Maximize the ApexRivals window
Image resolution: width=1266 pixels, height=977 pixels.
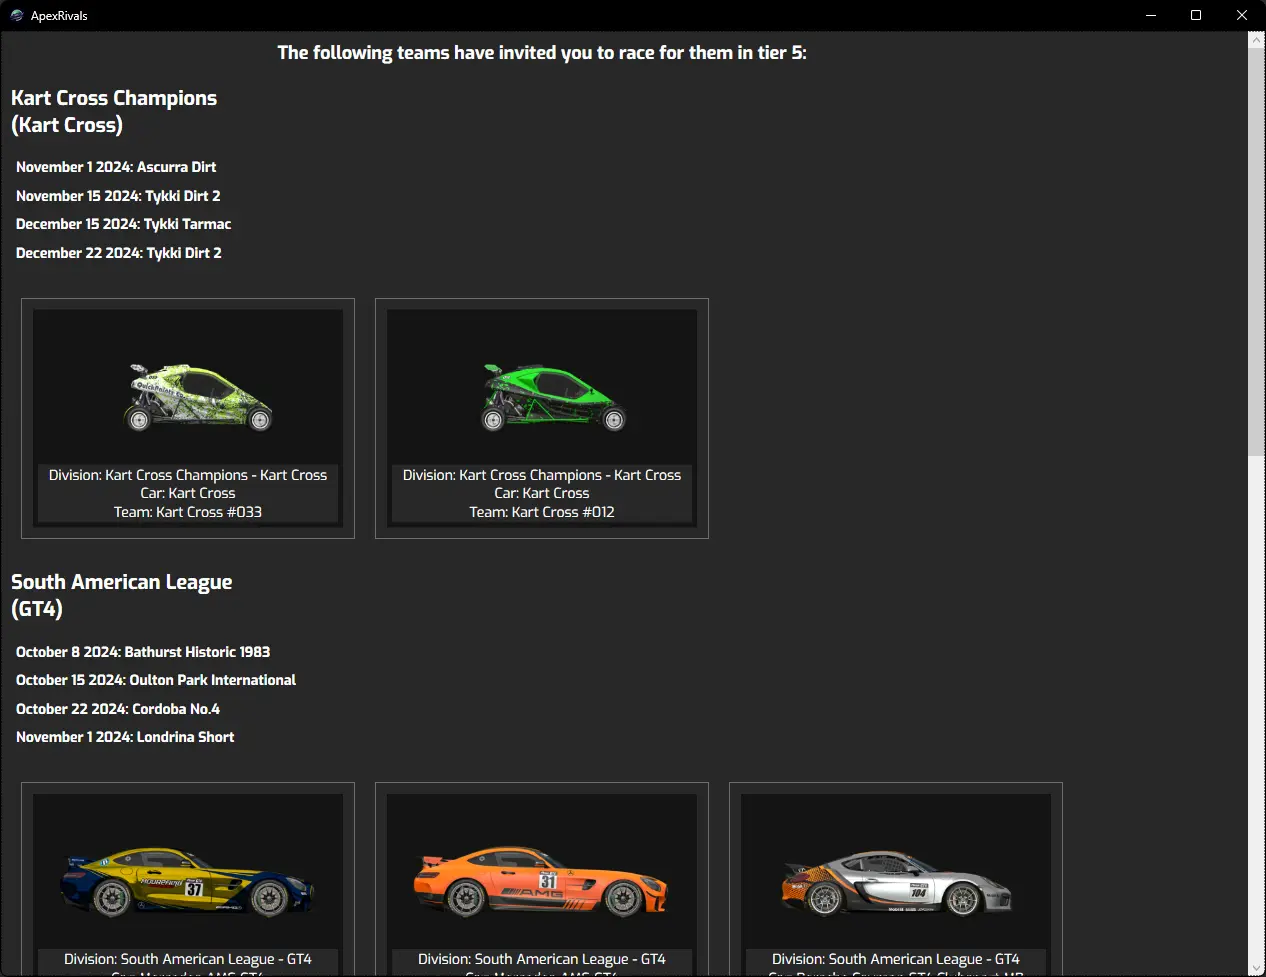point(1196,15)
